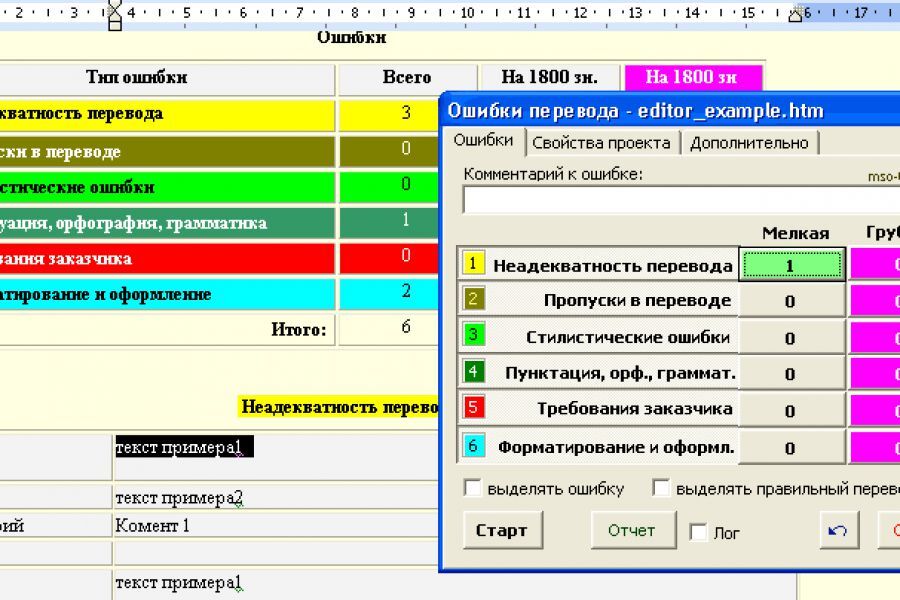The image size is (900, 600).
Task: Click Всего value 3 in yellow row
Action: (406, 113)
